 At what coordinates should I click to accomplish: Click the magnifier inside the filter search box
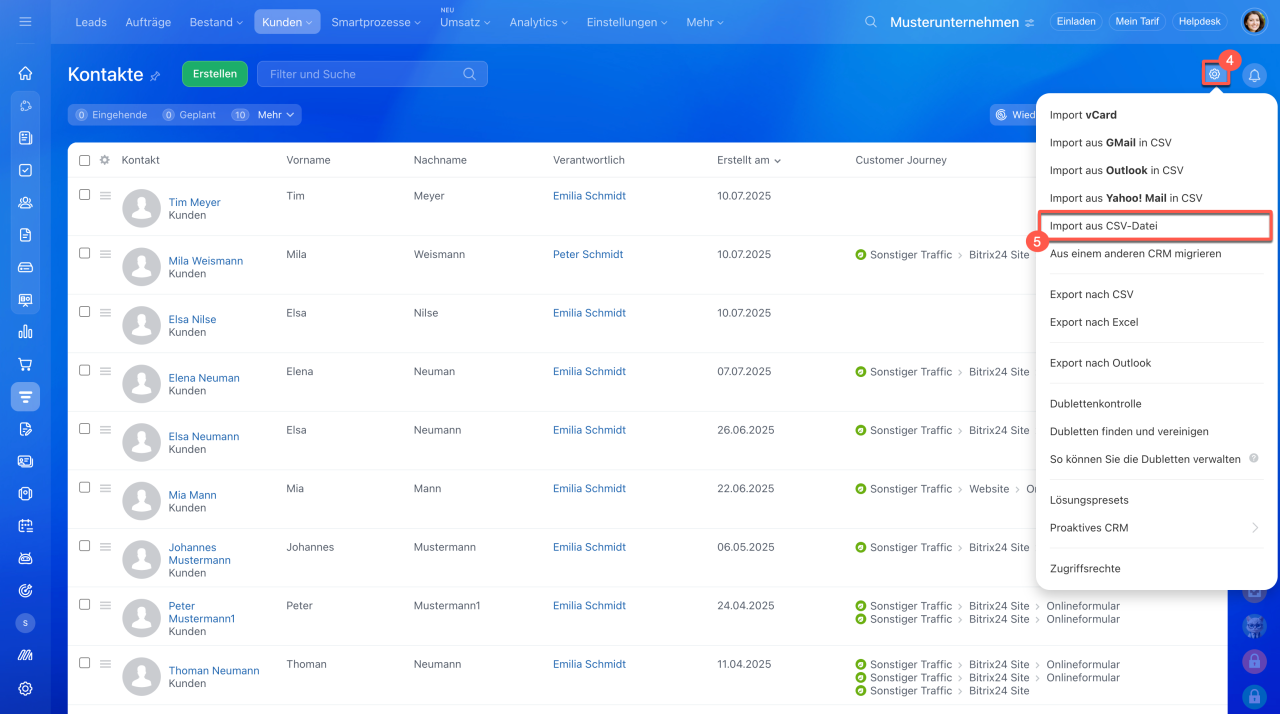470,74
